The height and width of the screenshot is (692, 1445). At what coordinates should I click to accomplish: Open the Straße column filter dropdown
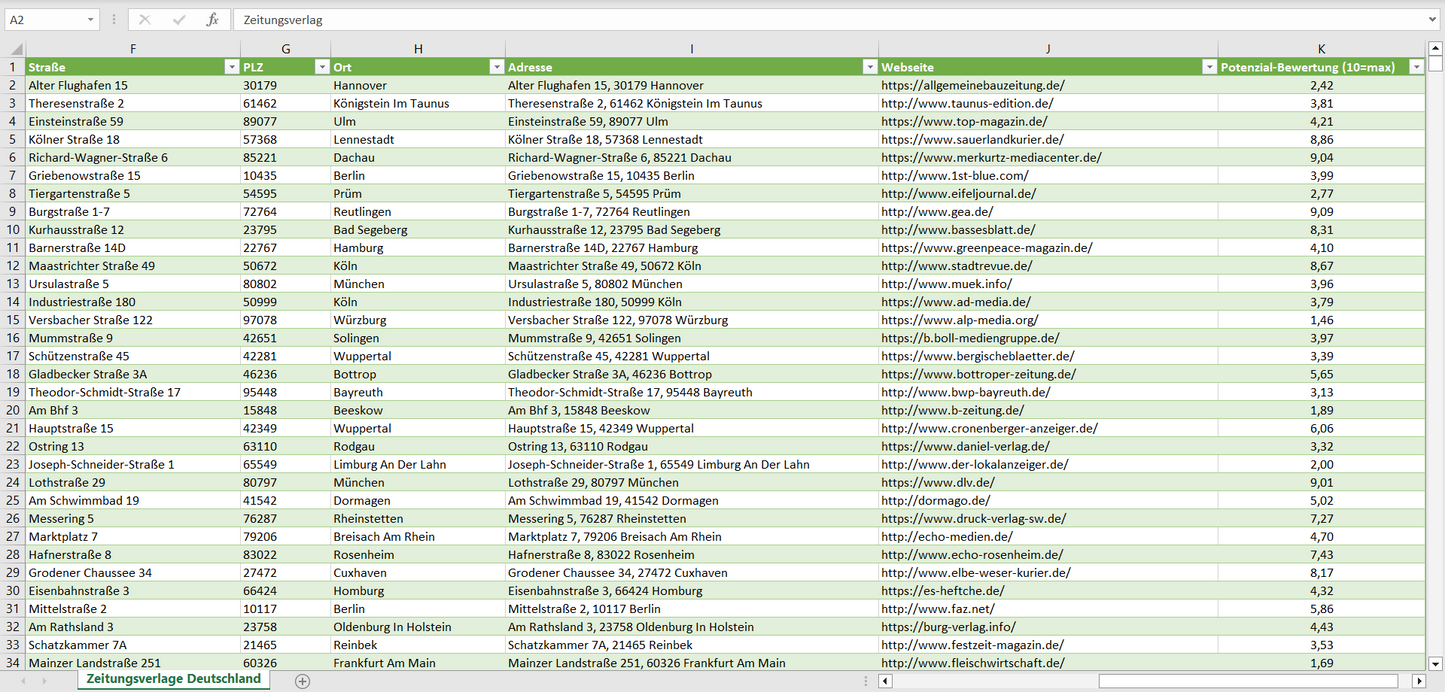231,67
